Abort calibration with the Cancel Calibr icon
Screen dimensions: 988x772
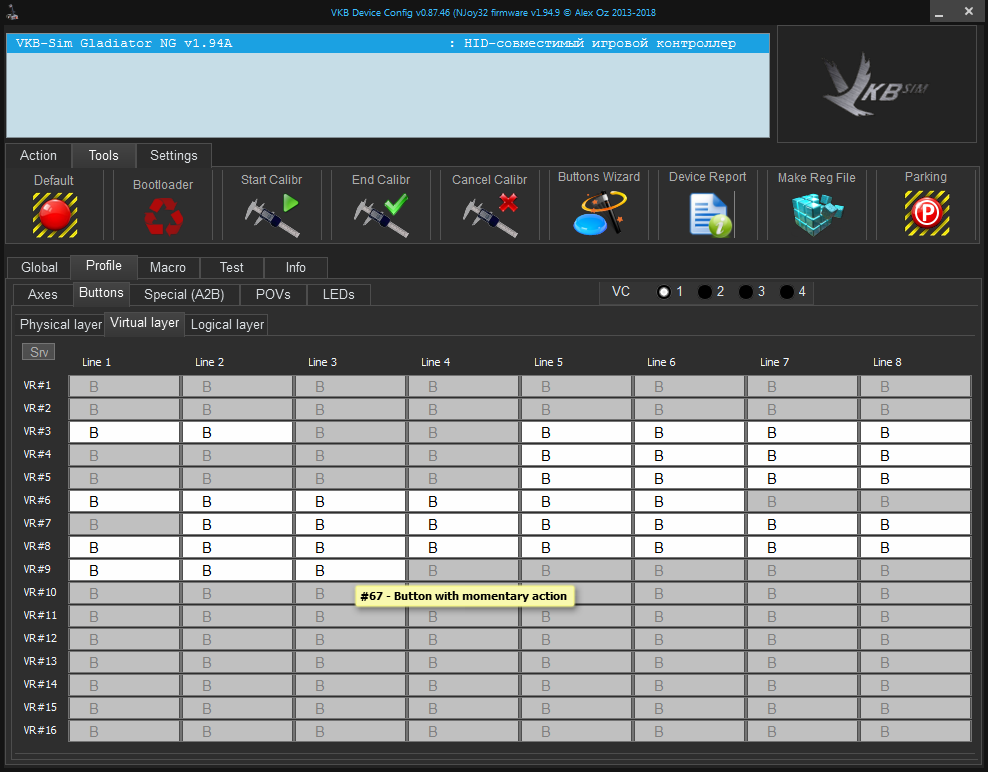click(490, 215)
